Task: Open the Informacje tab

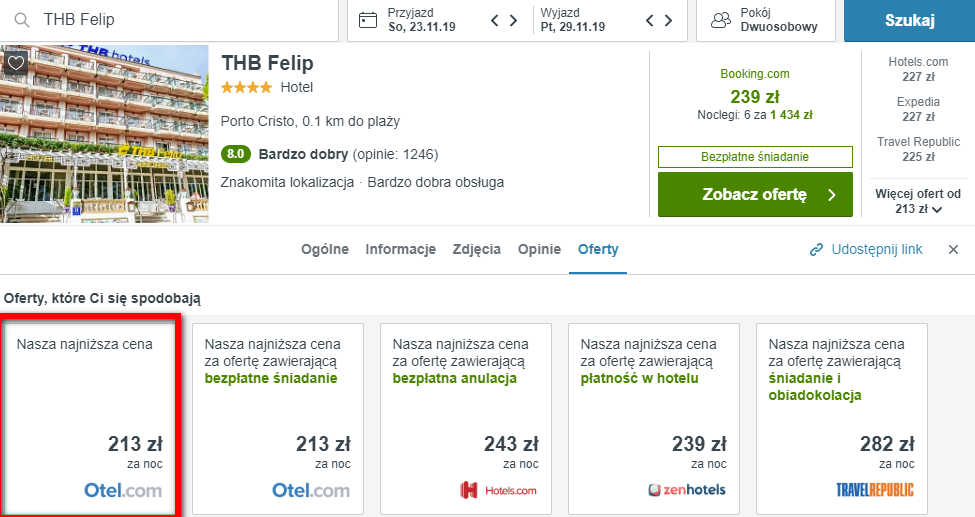Action: click(x=400, y=249)
